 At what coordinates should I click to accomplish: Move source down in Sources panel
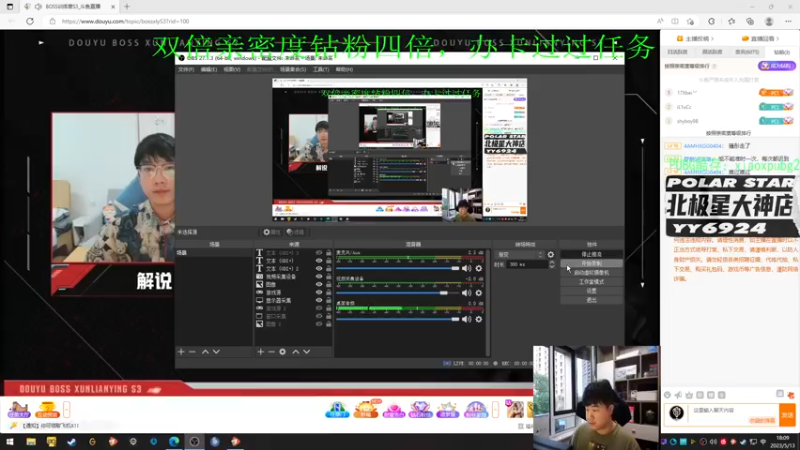tap(307, 352)
